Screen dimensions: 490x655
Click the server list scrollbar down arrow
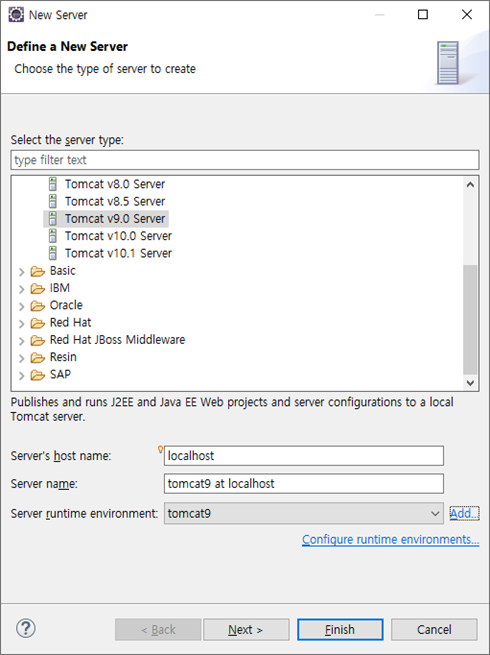coord(470,383)
